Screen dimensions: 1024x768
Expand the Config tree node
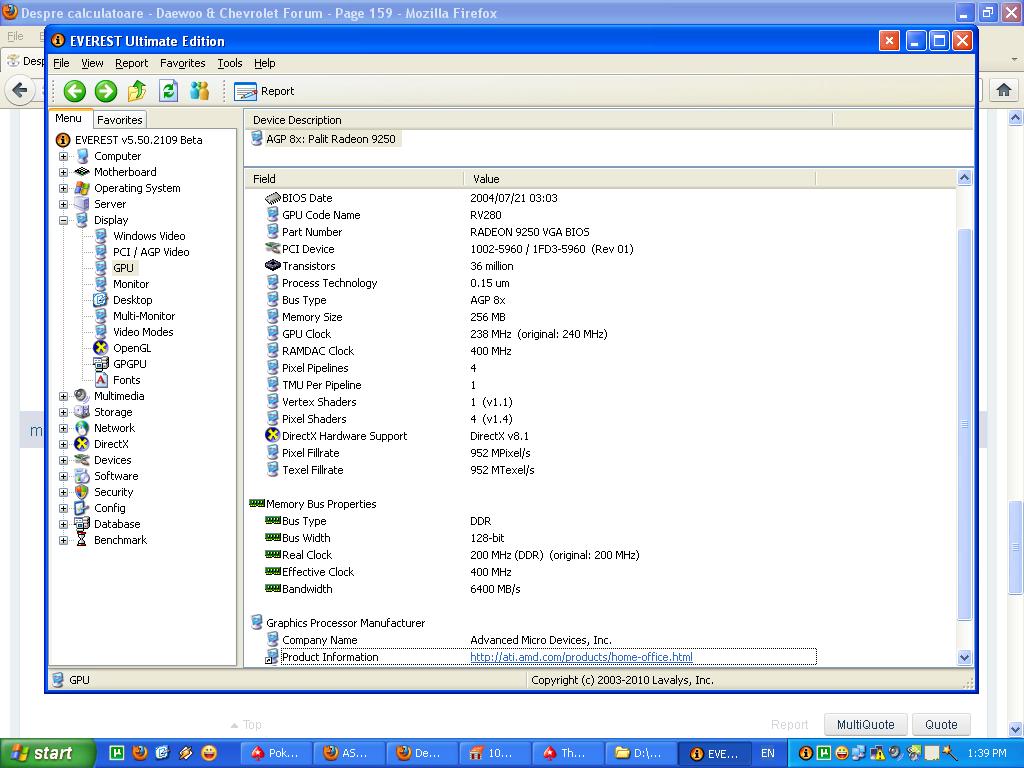(63, 508)
